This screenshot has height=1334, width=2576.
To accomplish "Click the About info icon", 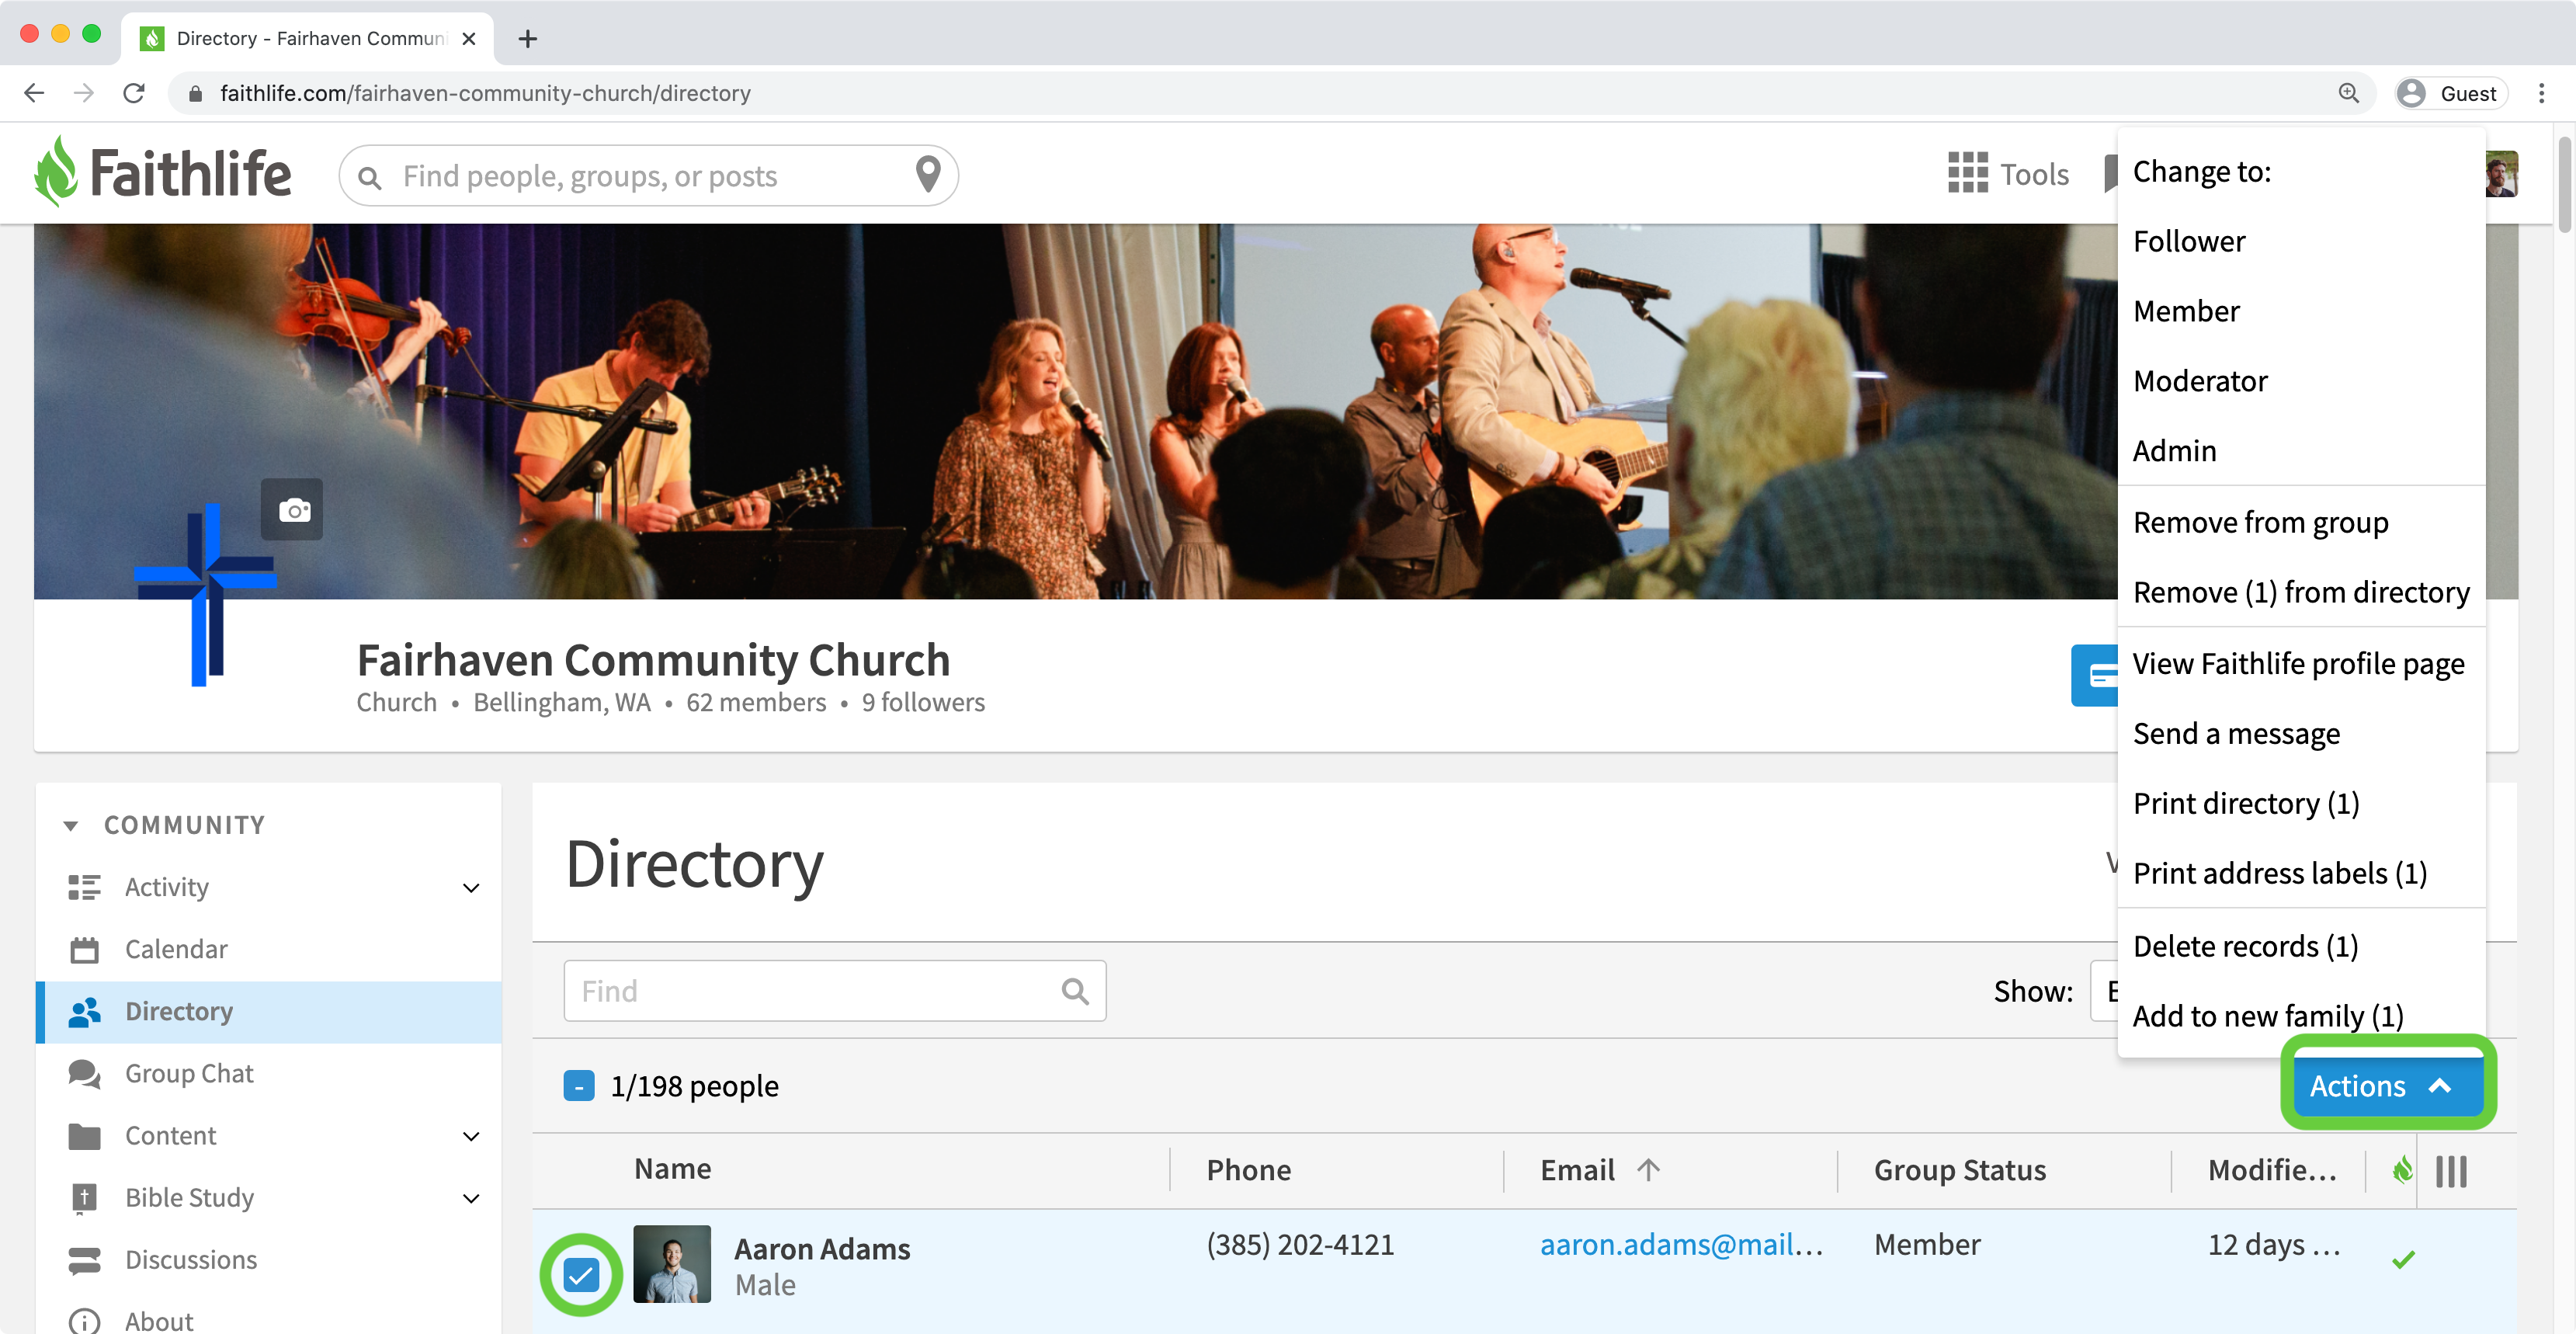I will click(85, 1321).
